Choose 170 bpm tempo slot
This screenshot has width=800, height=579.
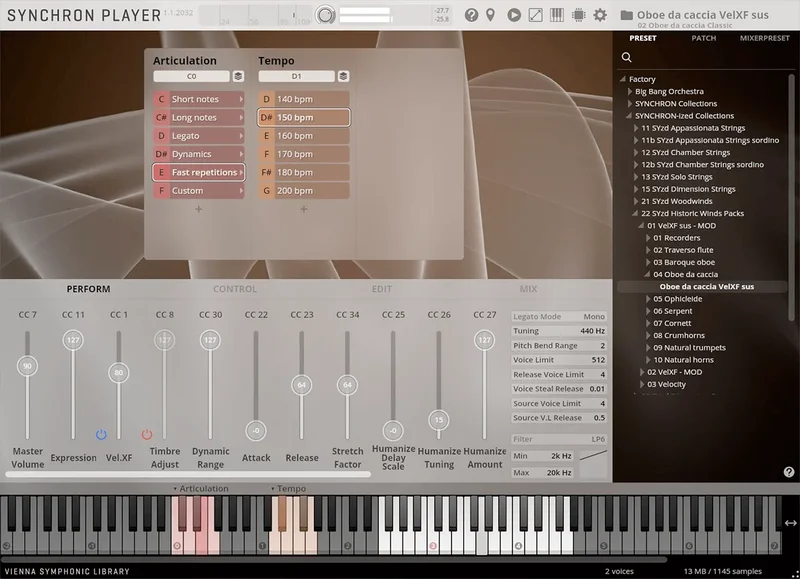(304, 154)
